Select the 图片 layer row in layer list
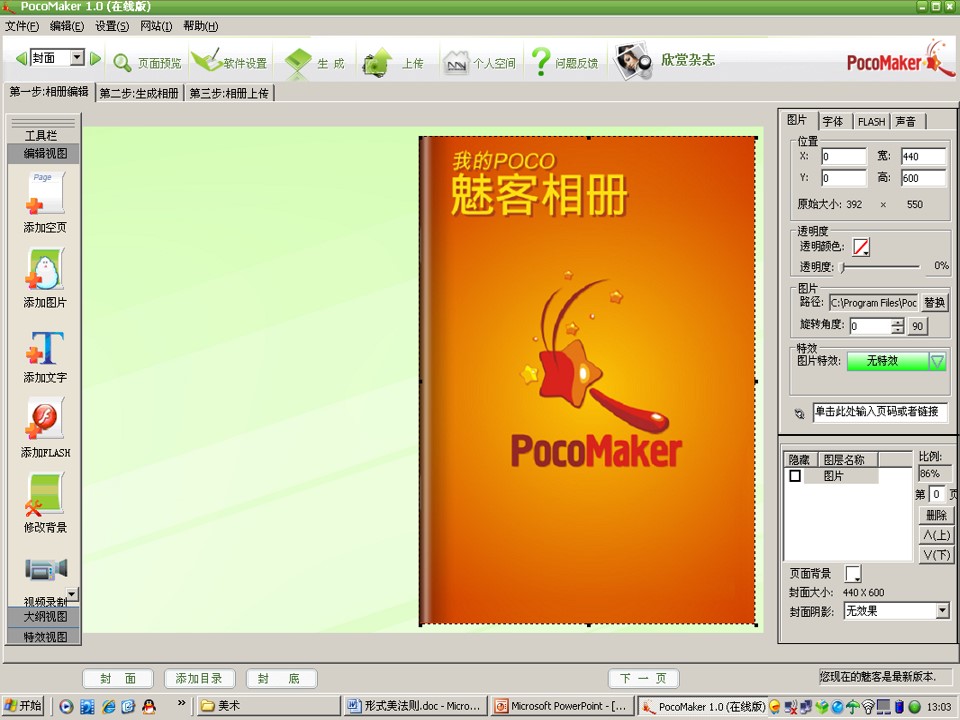The width and height of the screenshot is (960, 720). 833,476
